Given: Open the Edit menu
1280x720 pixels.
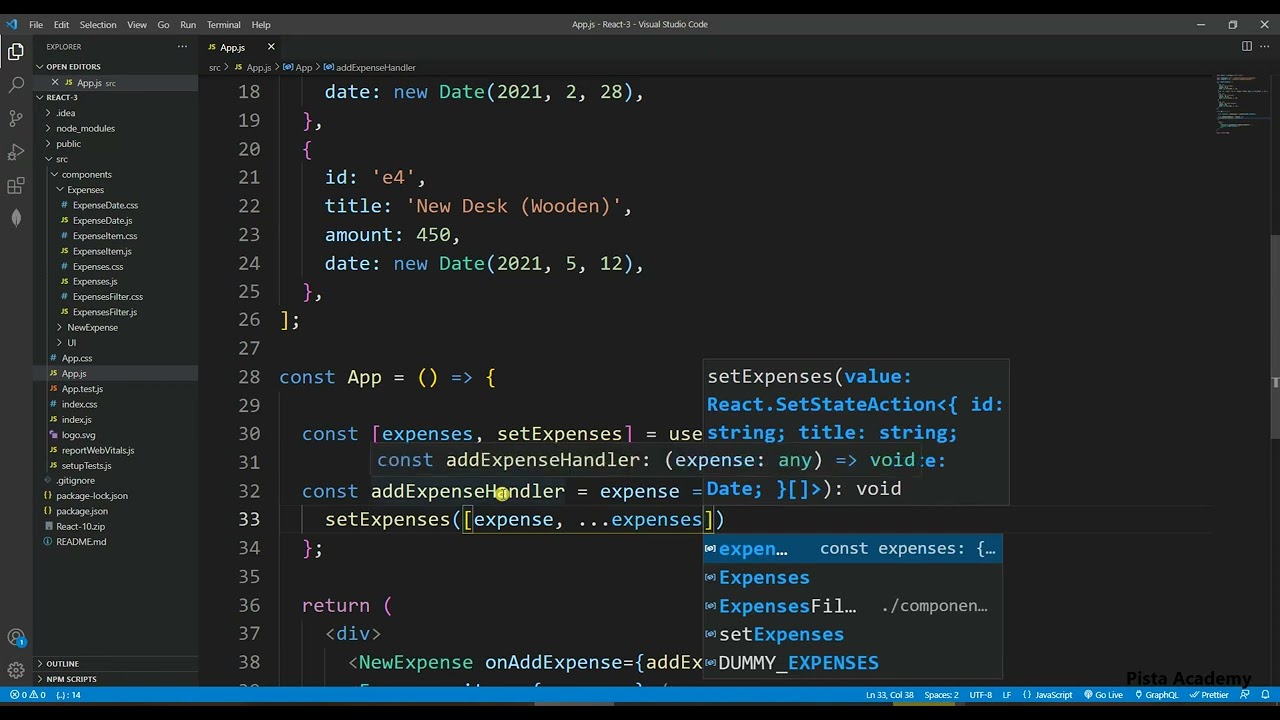Looking at the screenshot, I should tap(61, 24).
